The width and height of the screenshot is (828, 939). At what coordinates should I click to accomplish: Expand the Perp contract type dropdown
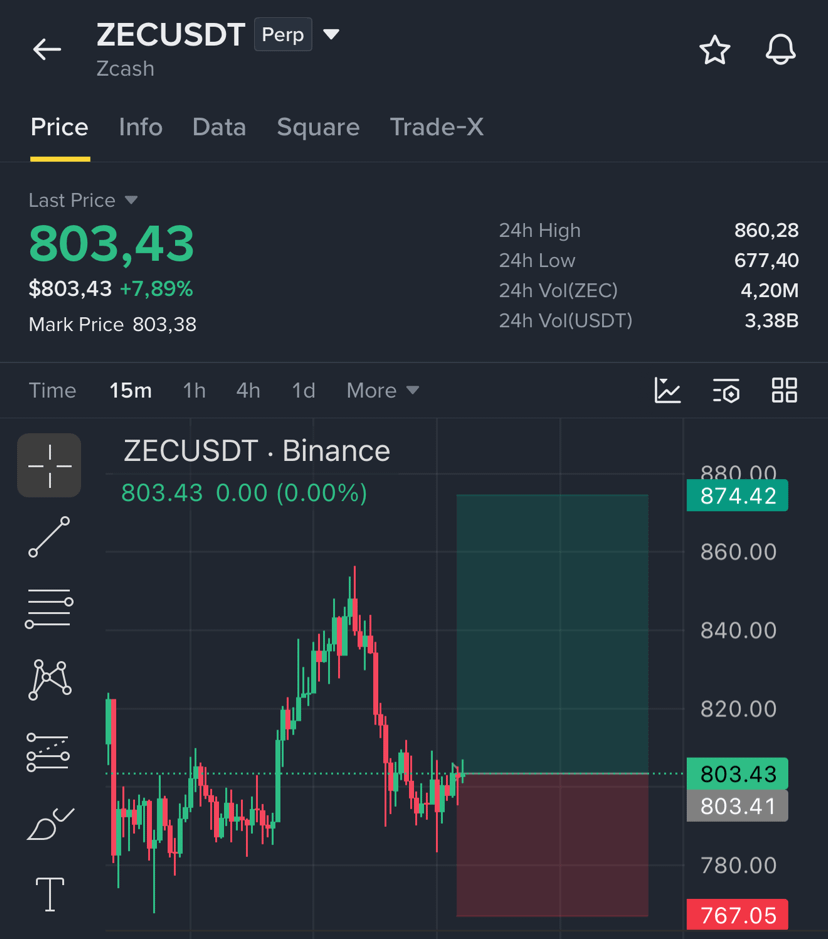(331, 34)
